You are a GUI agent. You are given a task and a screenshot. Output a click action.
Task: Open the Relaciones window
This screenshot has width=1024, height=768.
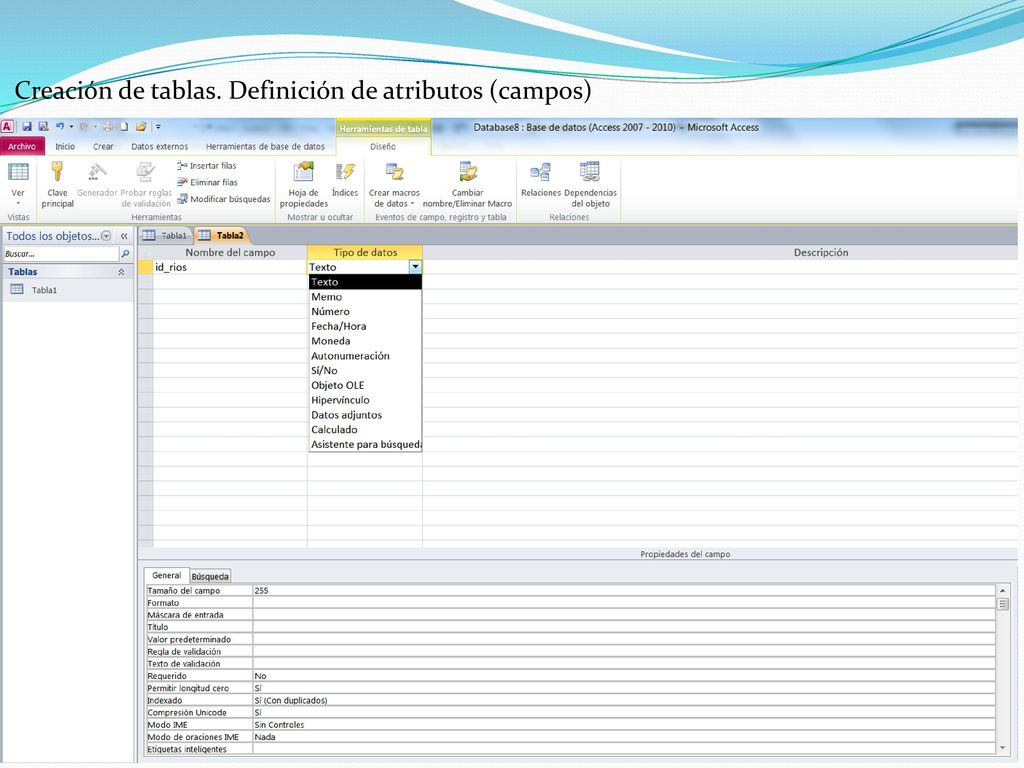pos(541,180)
